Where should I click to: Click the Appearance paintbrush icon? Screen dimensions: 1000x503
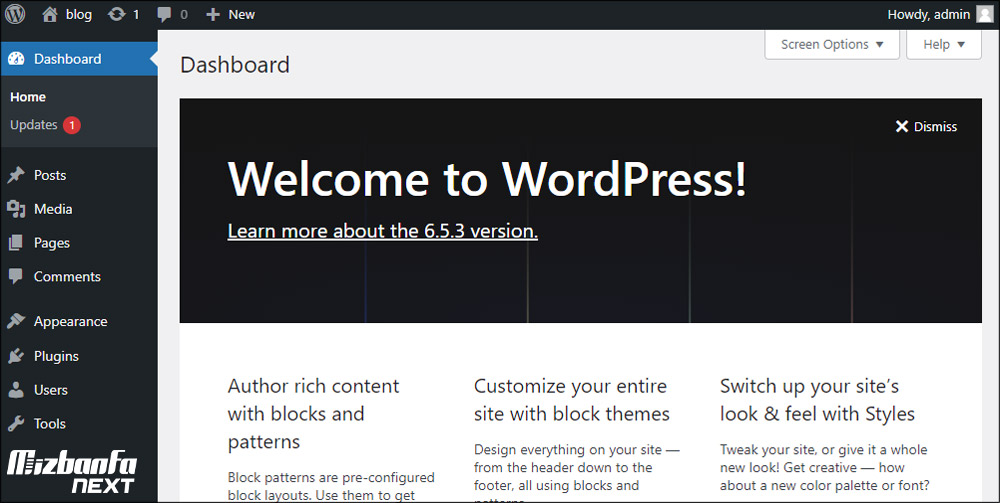[x=16, y=321]
